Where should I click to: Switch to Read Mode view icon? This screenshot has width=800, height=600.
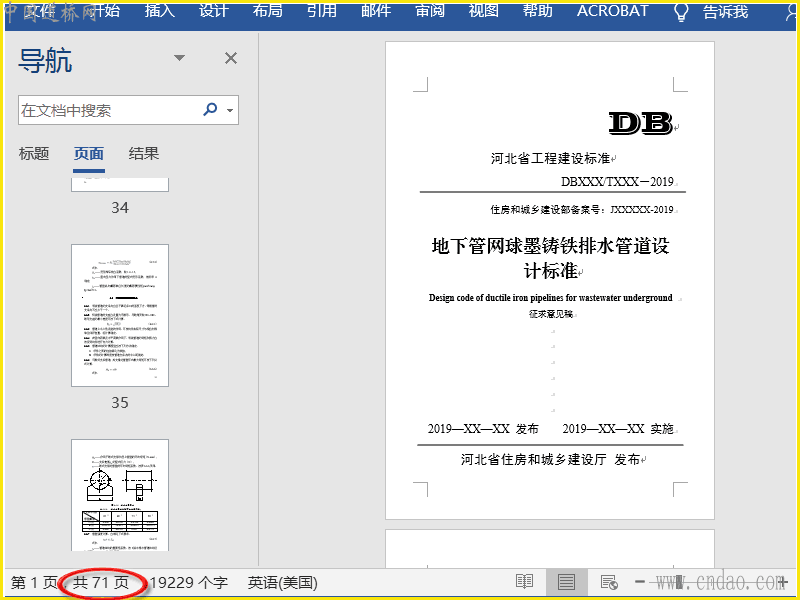point(524,582)
